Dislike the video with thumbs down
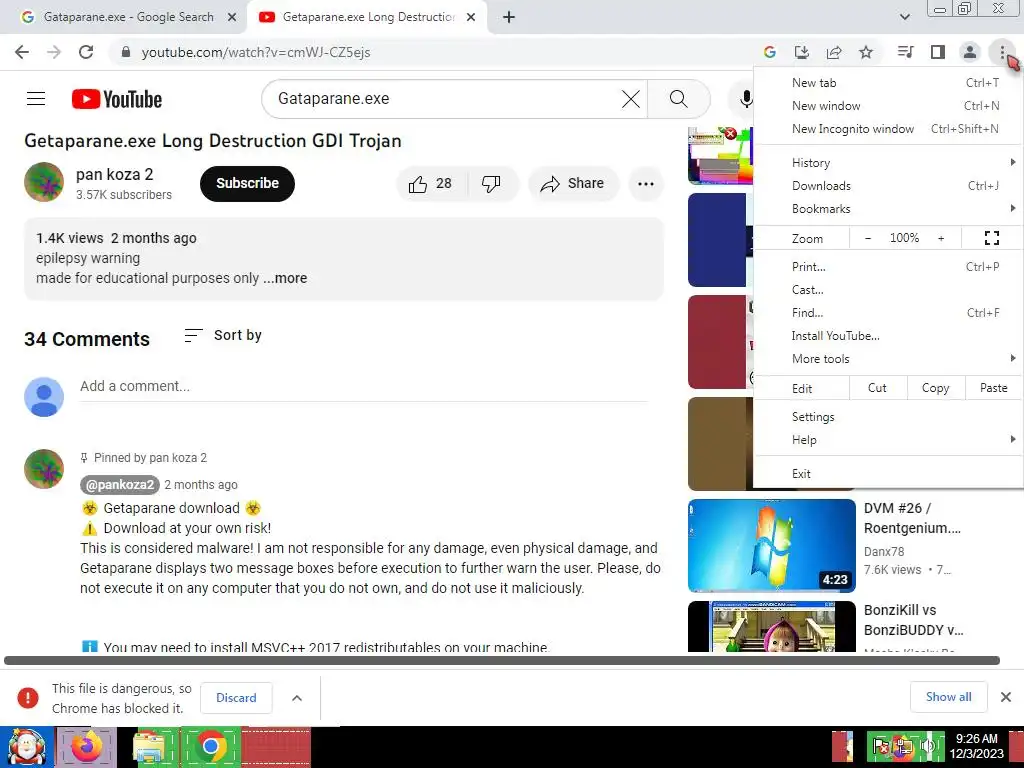The width and height of the screenshot is (1024, 768). [492, 184]
